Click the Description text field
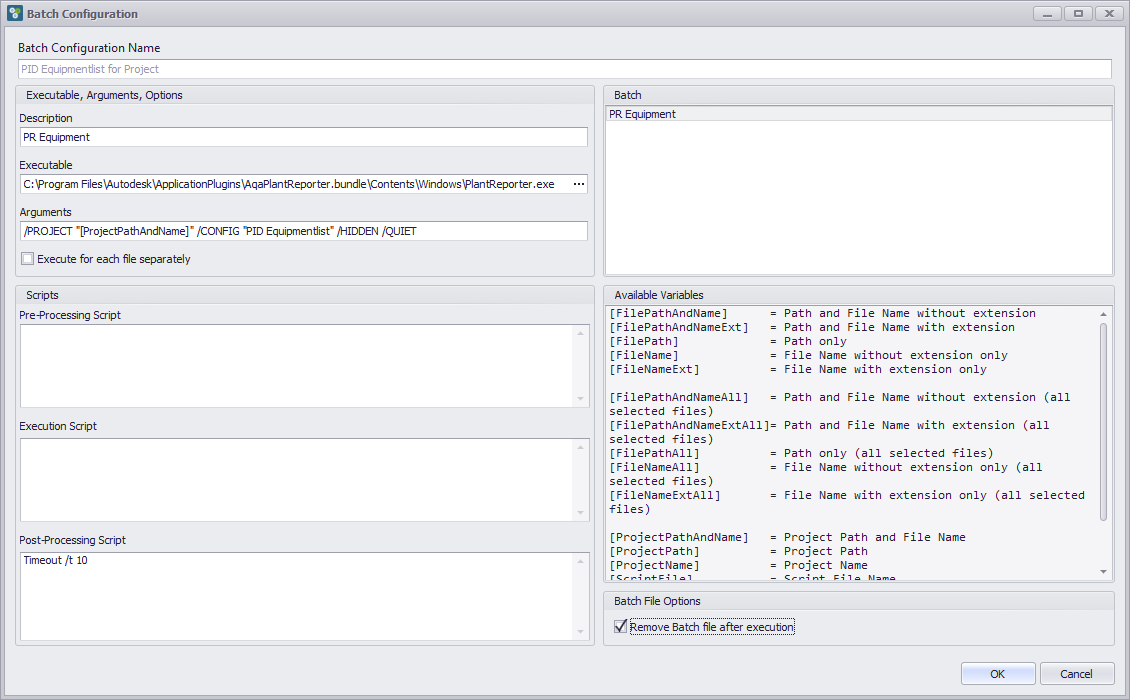The height and width of the screenshot is (700, 1130). (303, 137)
